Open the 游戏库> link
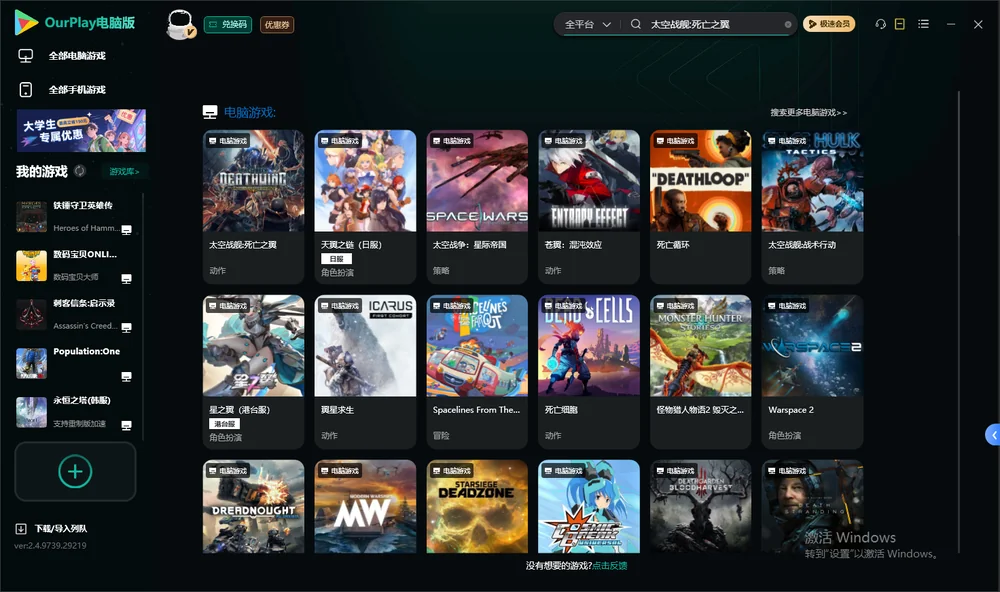Screen dimensions: 1000x592 click(124, 172)
